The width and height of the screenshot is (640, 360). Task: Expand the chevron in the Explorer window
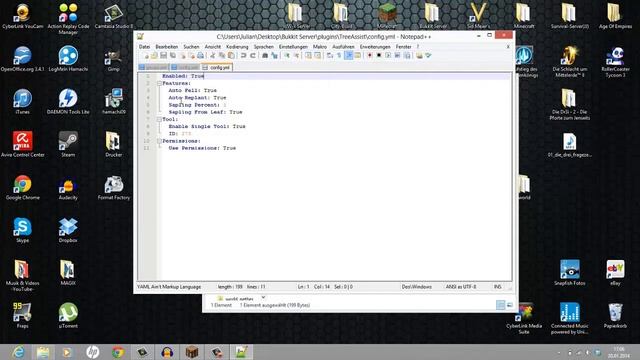(x=263, y=298)
